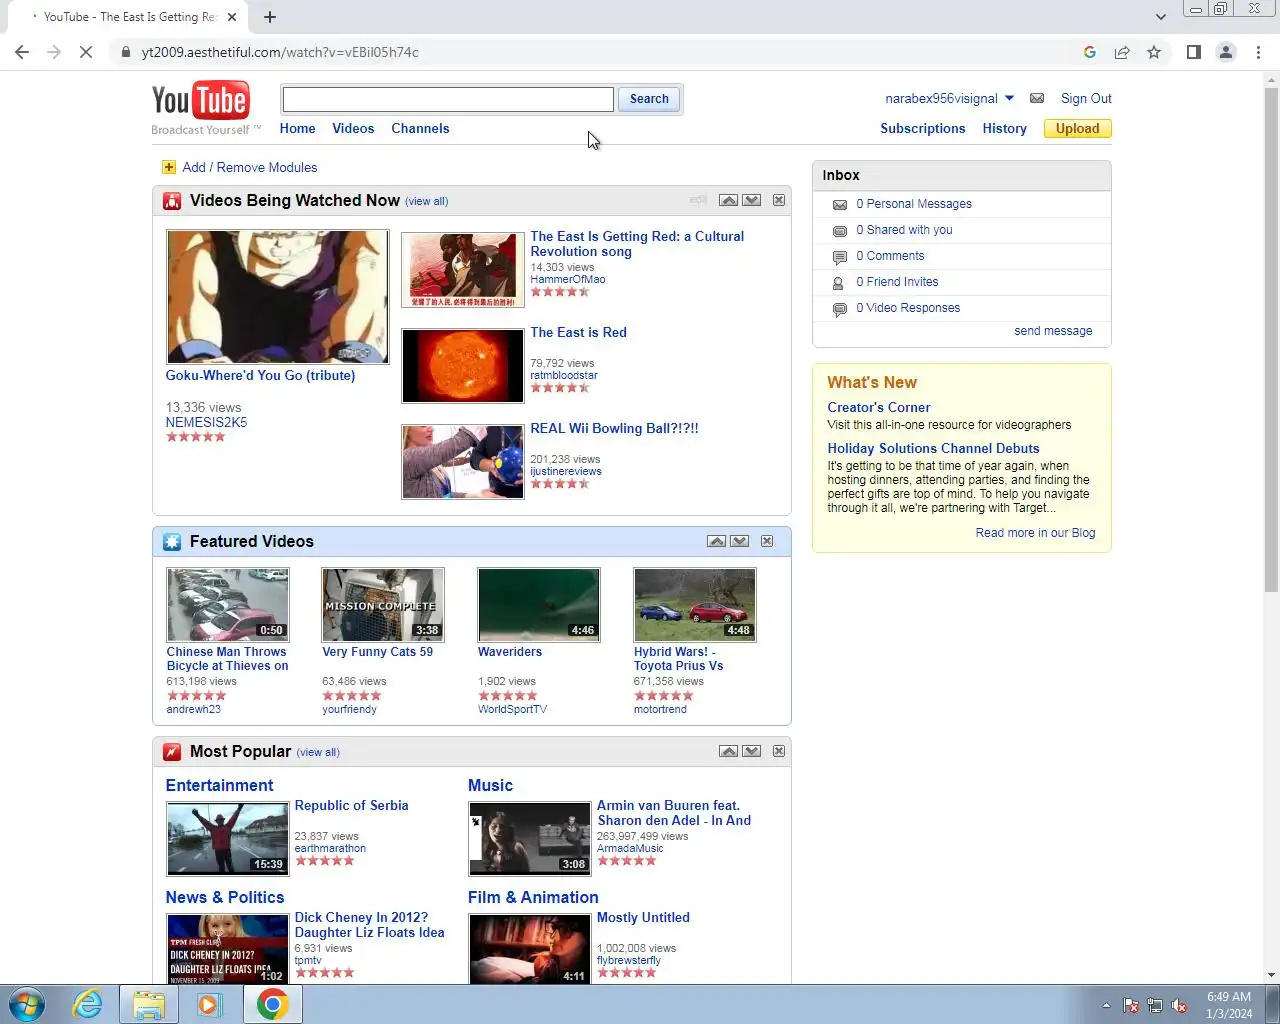This screenshot has height=1024, width=1280.
Task: Click Add / Remove Modules link
Action: [250, 167]
